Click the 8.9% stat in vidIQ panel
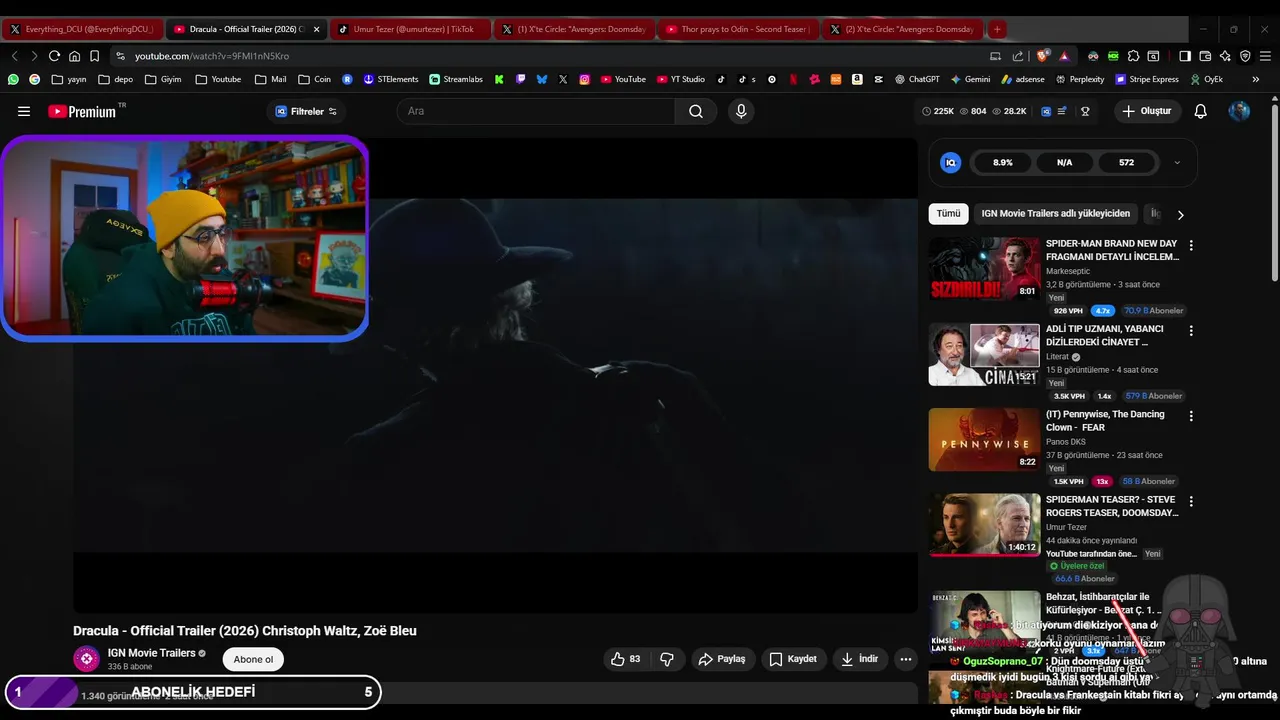The width and height of the screenshot is (1280, 720). 1002,162
